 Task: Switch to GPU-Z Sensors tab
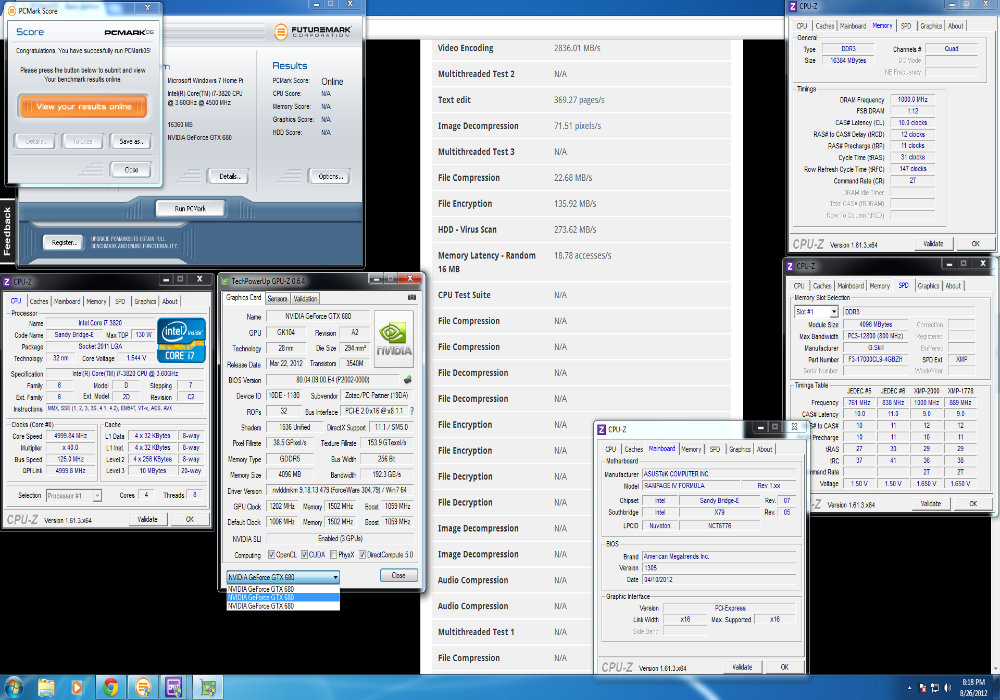point(277,298)
